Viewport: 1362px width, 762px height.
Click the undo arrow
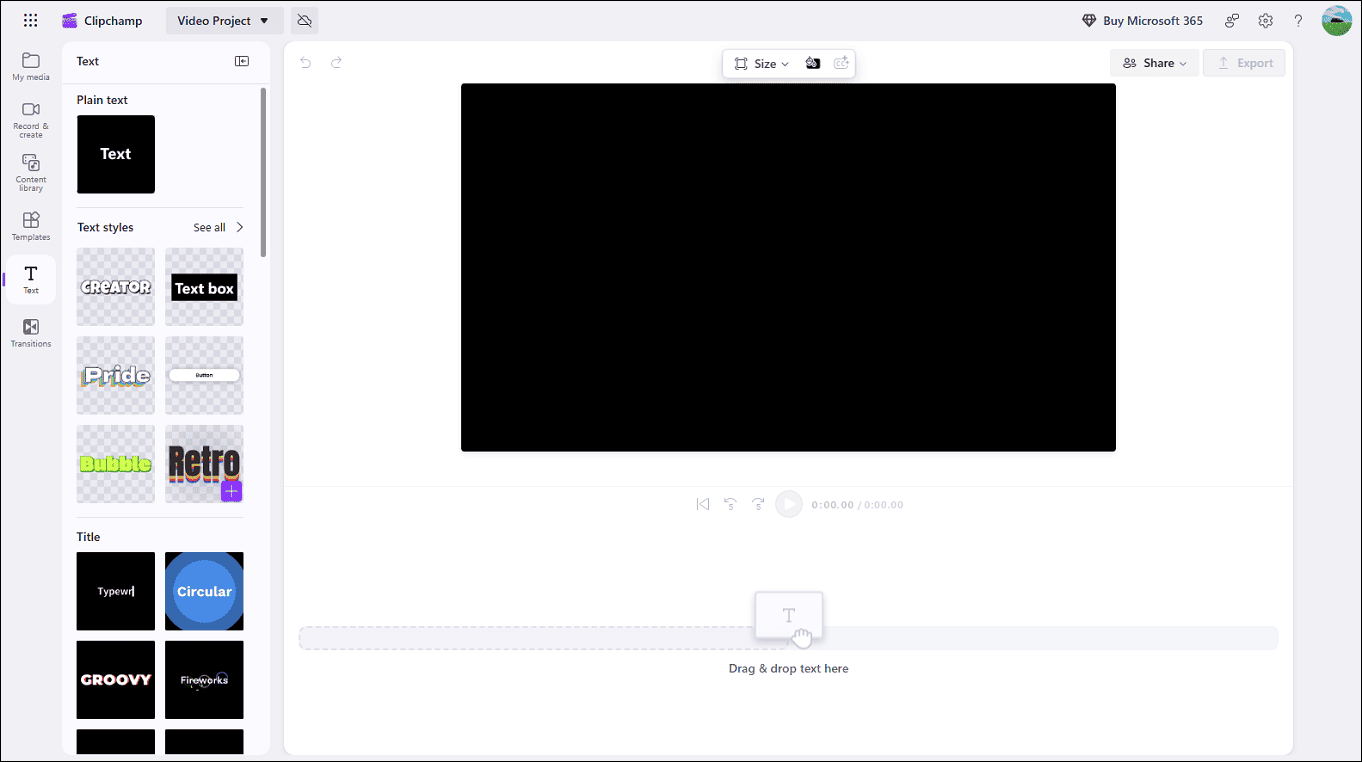coord(306,62)
